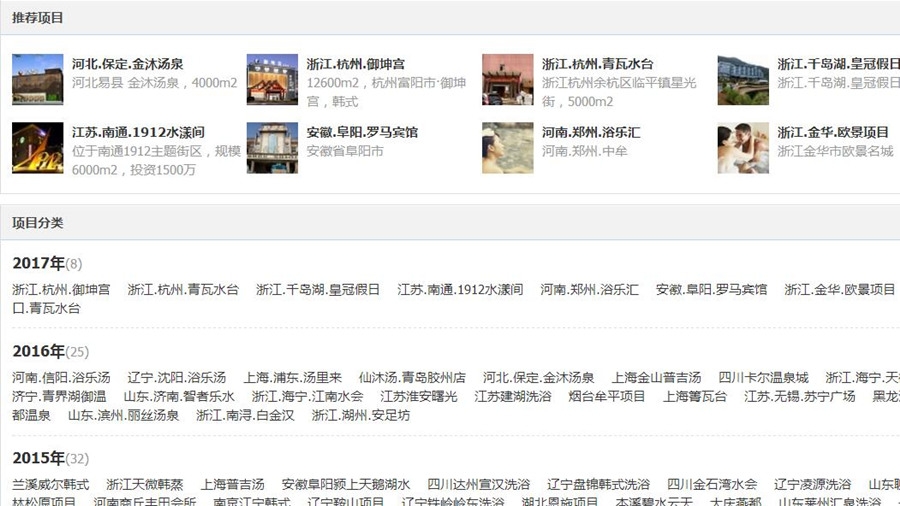This screenshot has height=506, width=900.
Task: Click the 2017年 category heading
Action: click(38, 263)
